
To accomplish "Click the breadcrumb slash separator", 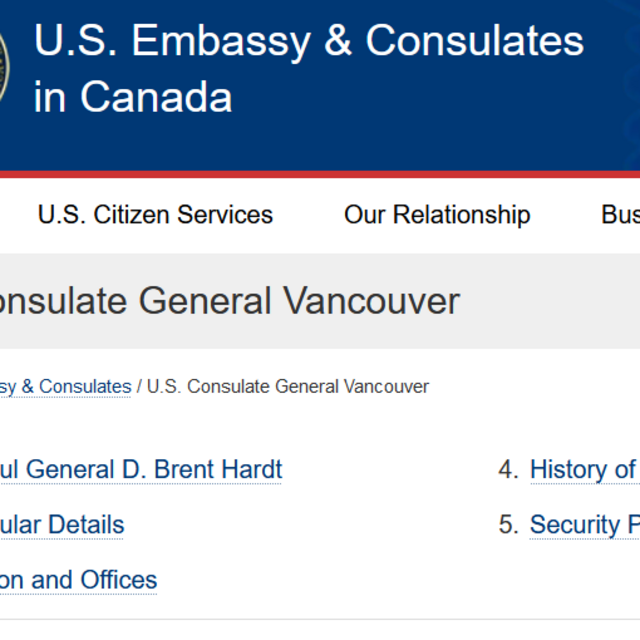I will click(x=139, y=386).
